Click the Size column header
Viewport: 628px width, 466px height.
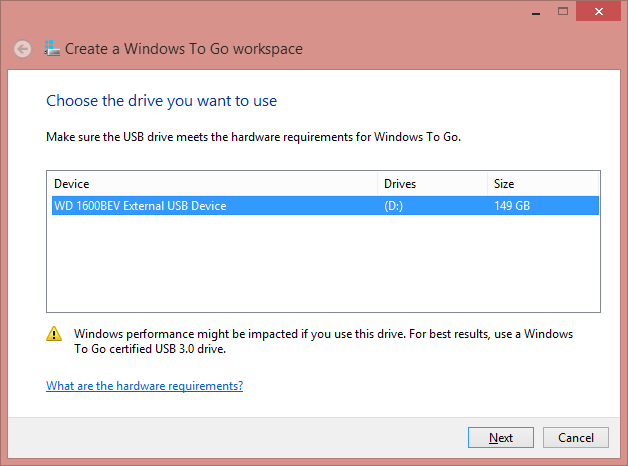coord(543,184)
